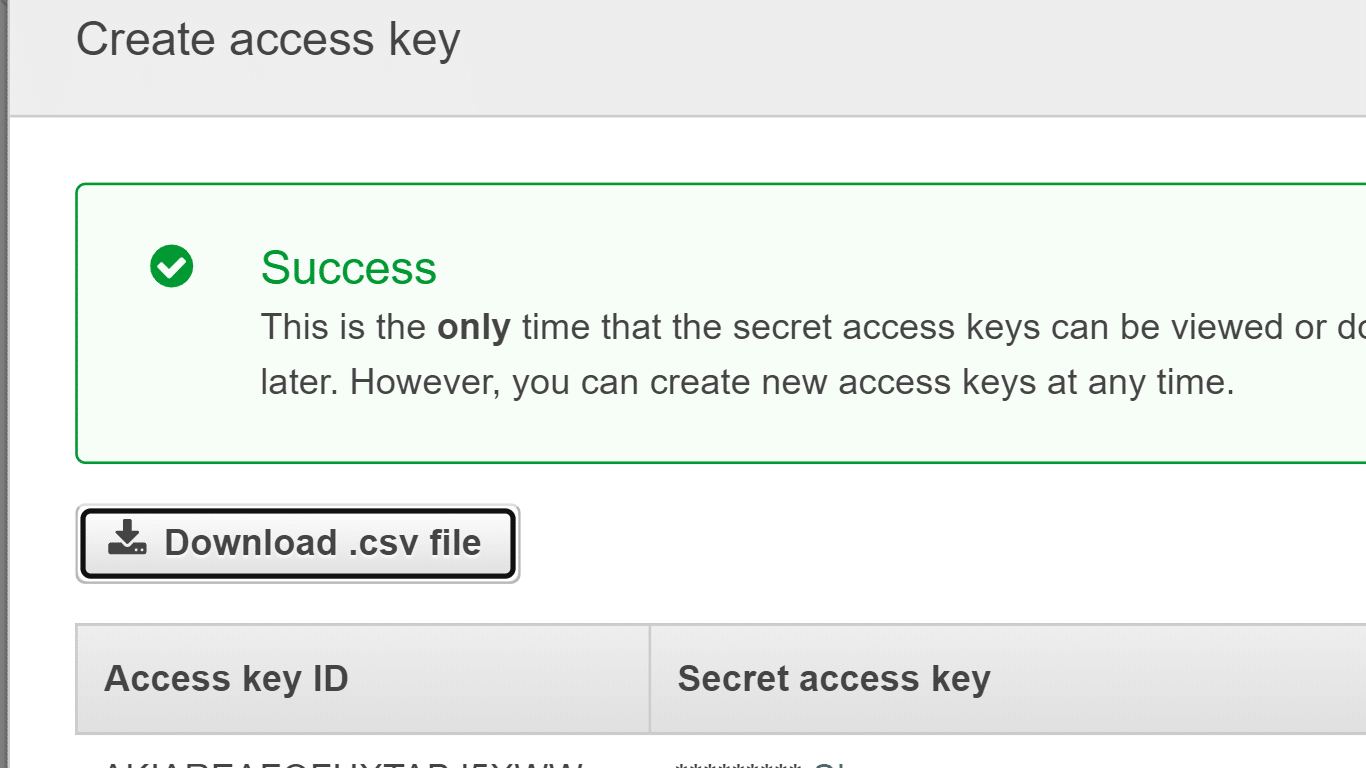Click the green success checkmark icon

click(x=172, y=266)
